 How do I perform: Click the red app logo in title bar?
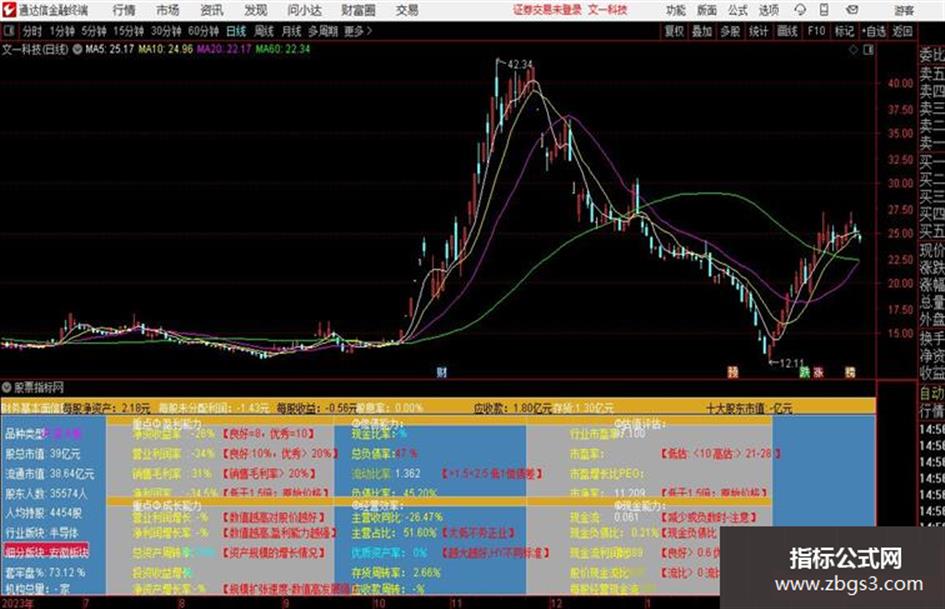9,10
